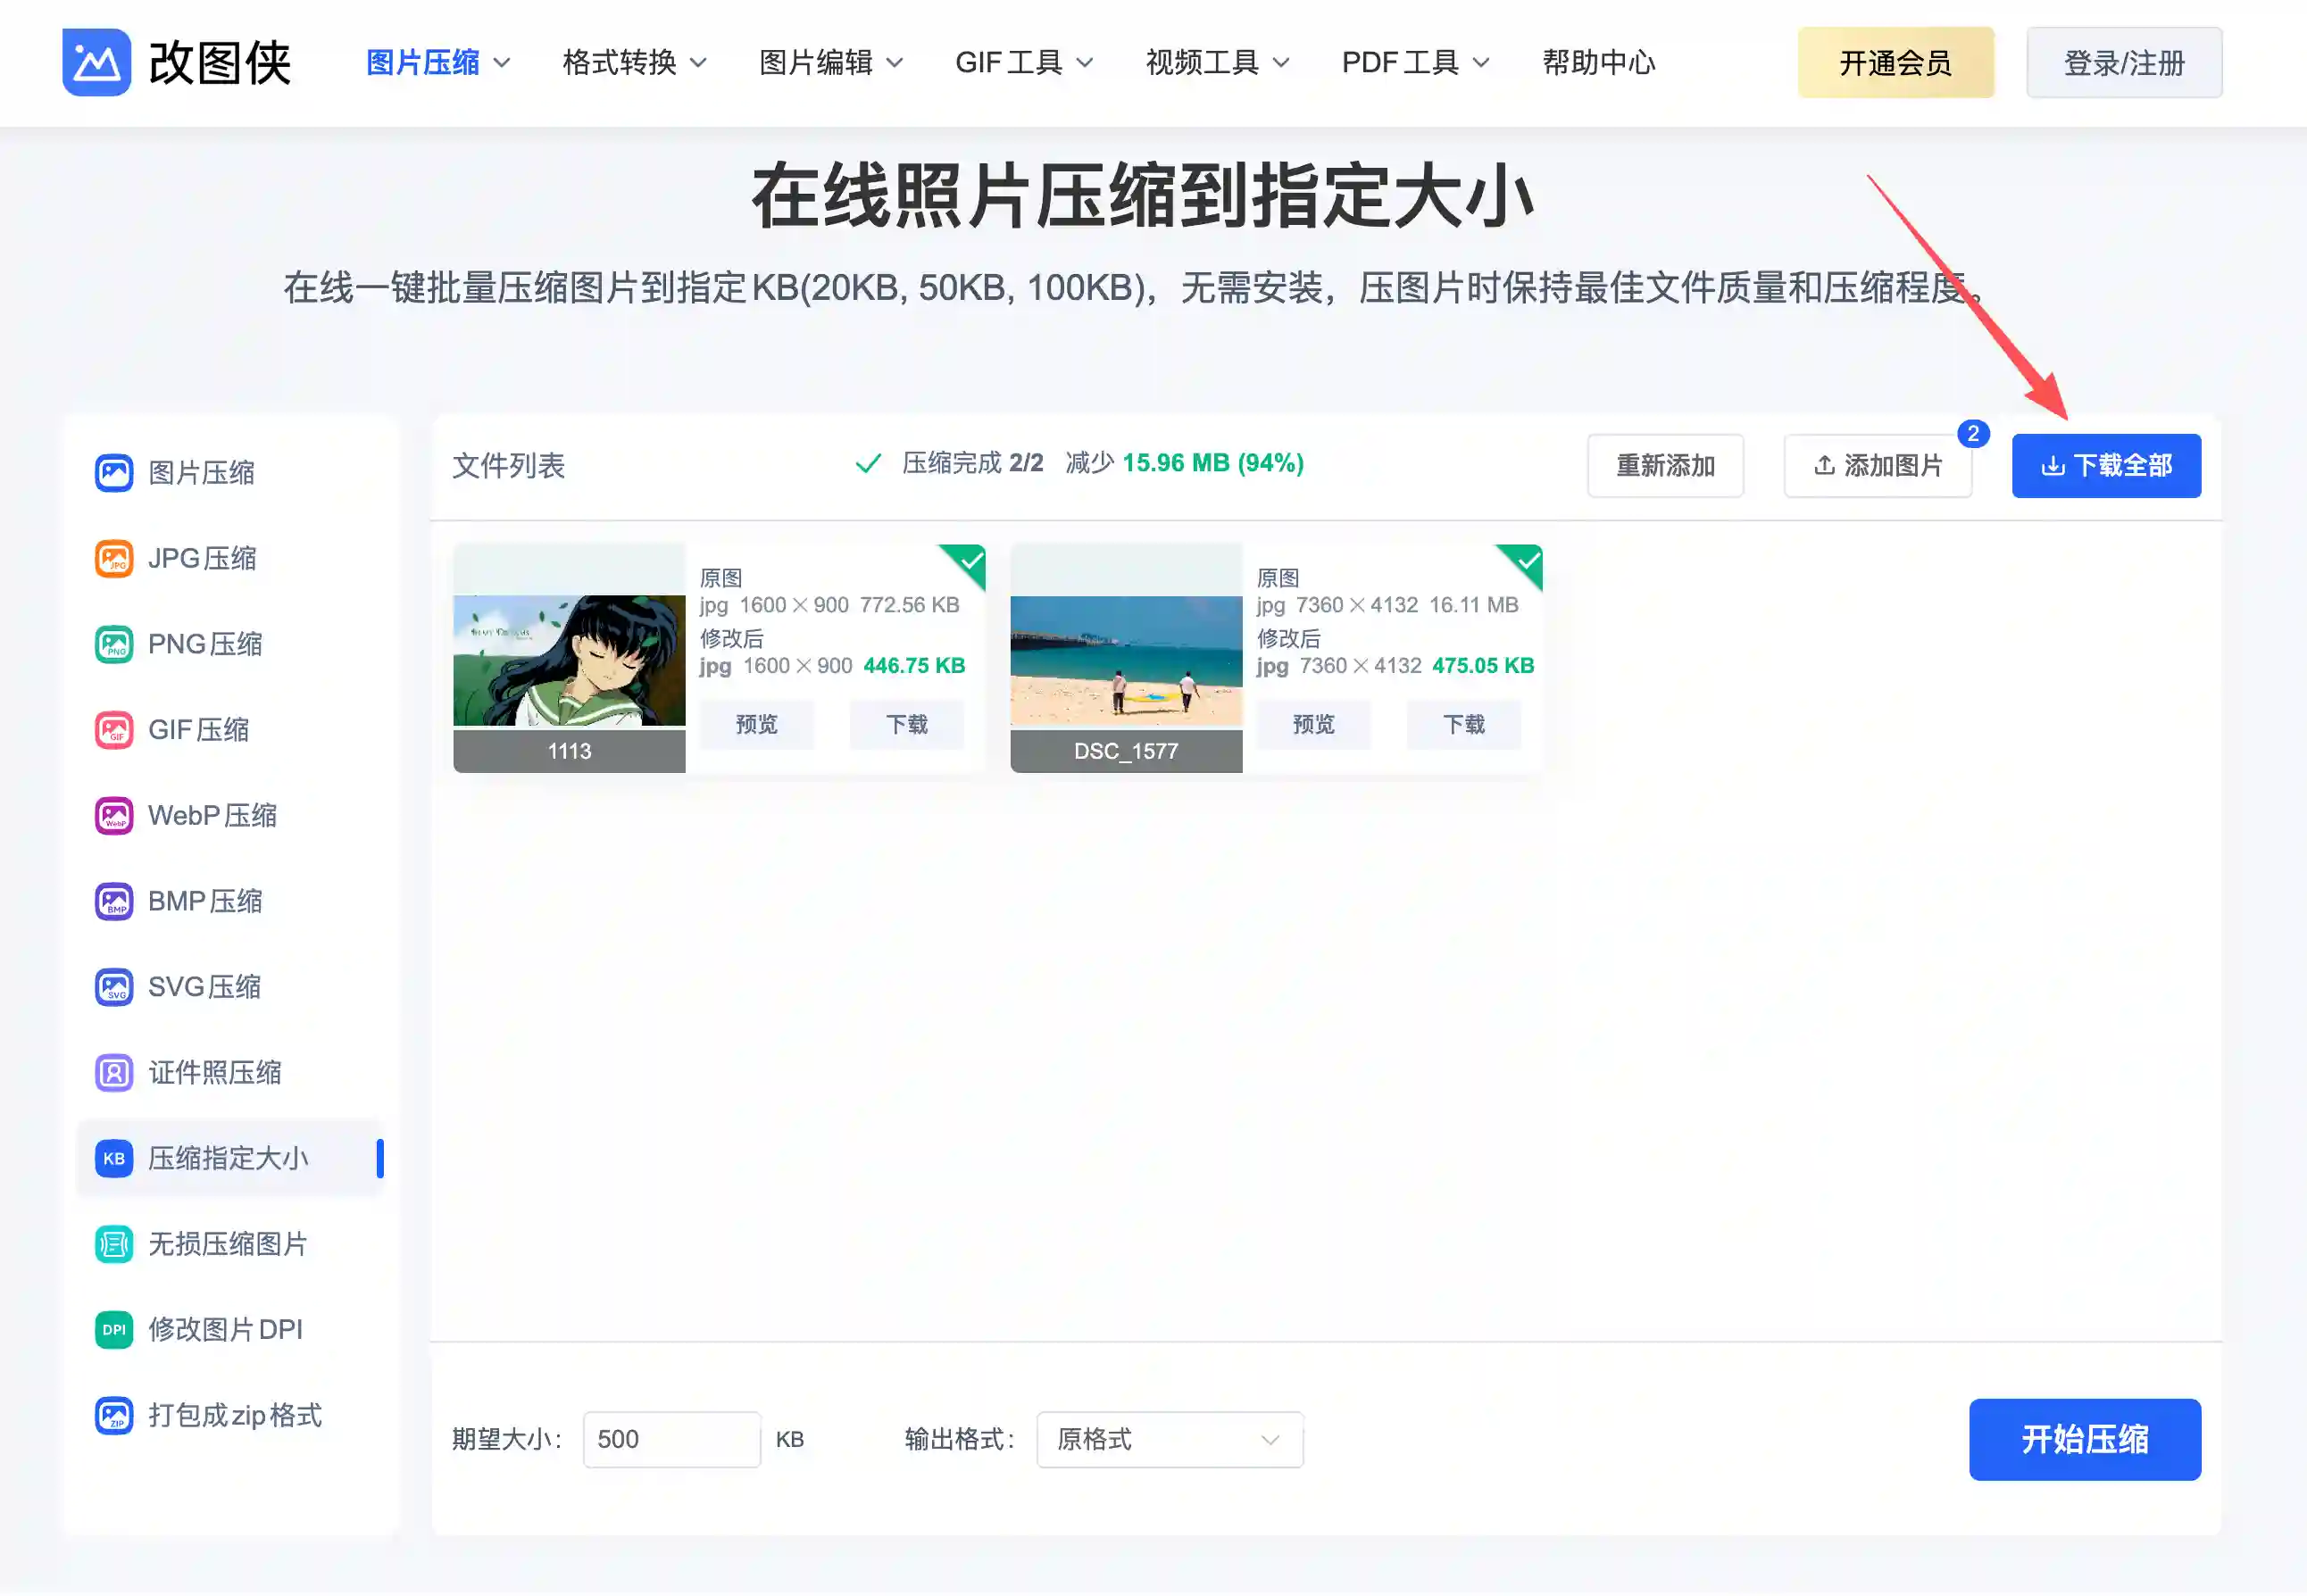Viewport: 2307px width, 1596px height.
Task: Open the GIF压缩 tool
Action: (199, 729)
